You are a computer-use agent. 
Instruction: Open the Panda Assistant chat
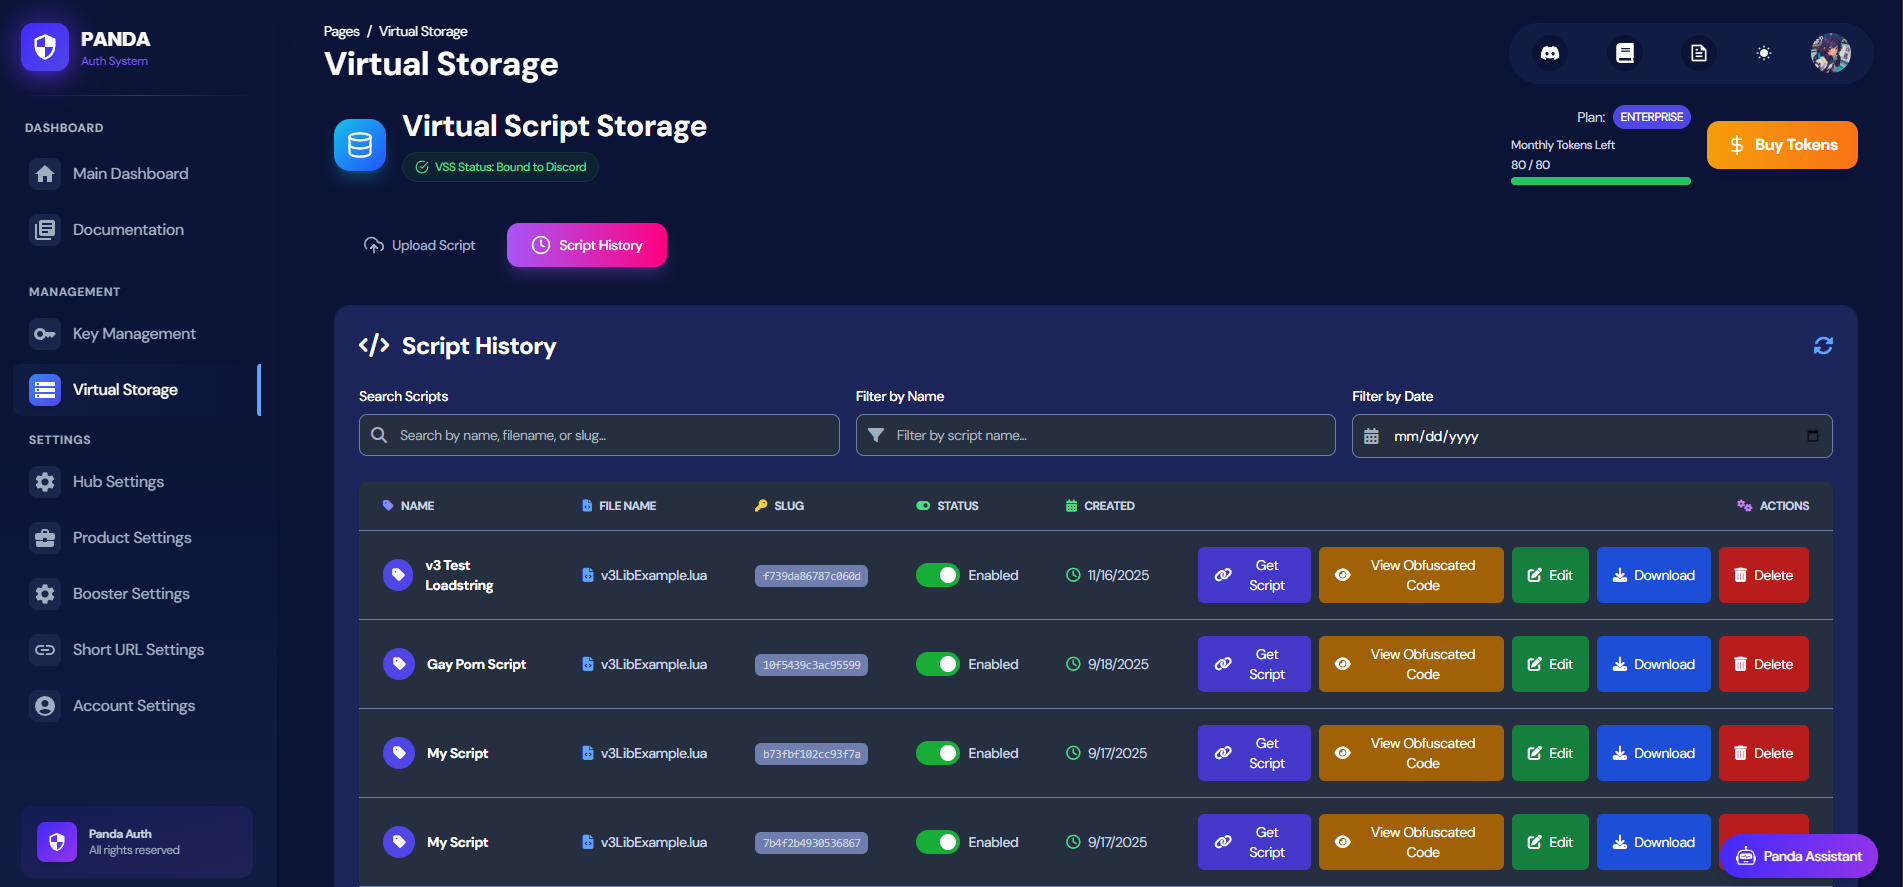coord(1799,856)
